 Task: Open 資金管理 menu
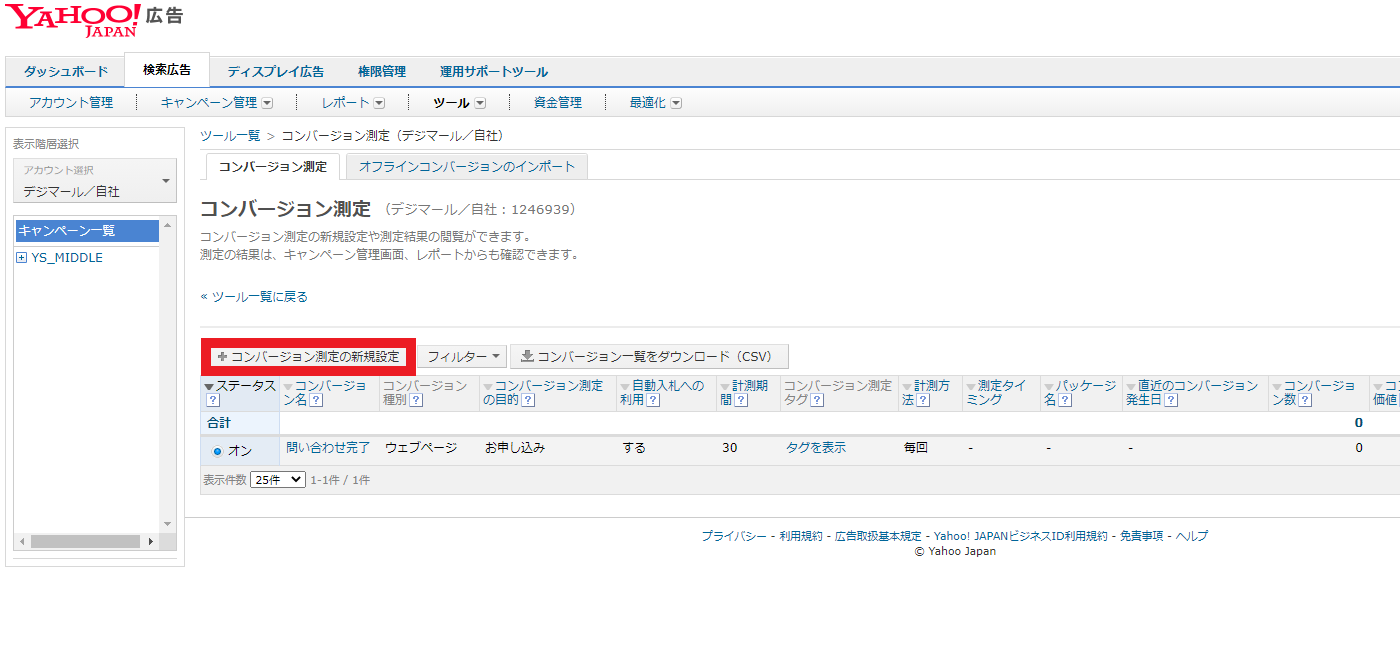click(x=558, y=103)
